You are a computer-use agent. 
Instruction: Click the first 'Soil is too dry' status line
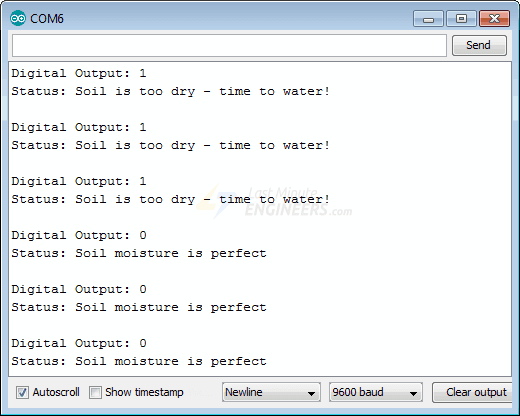[x=170, y=91]
